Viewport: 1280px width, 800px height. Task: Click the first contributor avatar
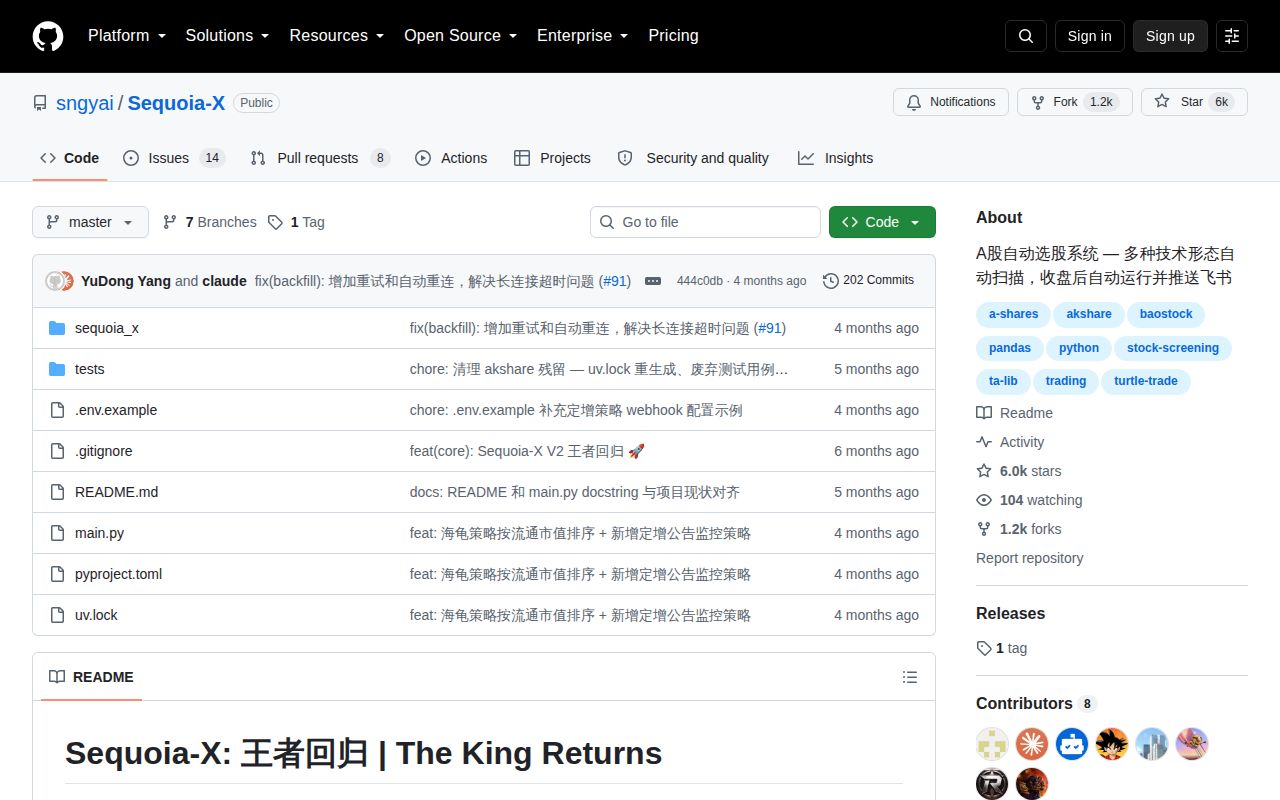(x=992, y=744)
